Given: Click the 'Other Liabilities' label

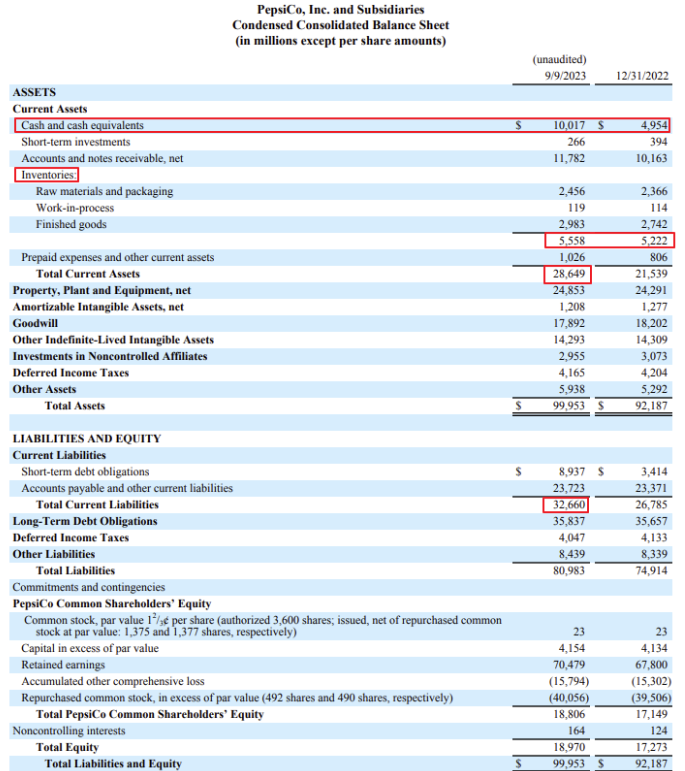Looking at the screenshot, I should coord(54,554).
